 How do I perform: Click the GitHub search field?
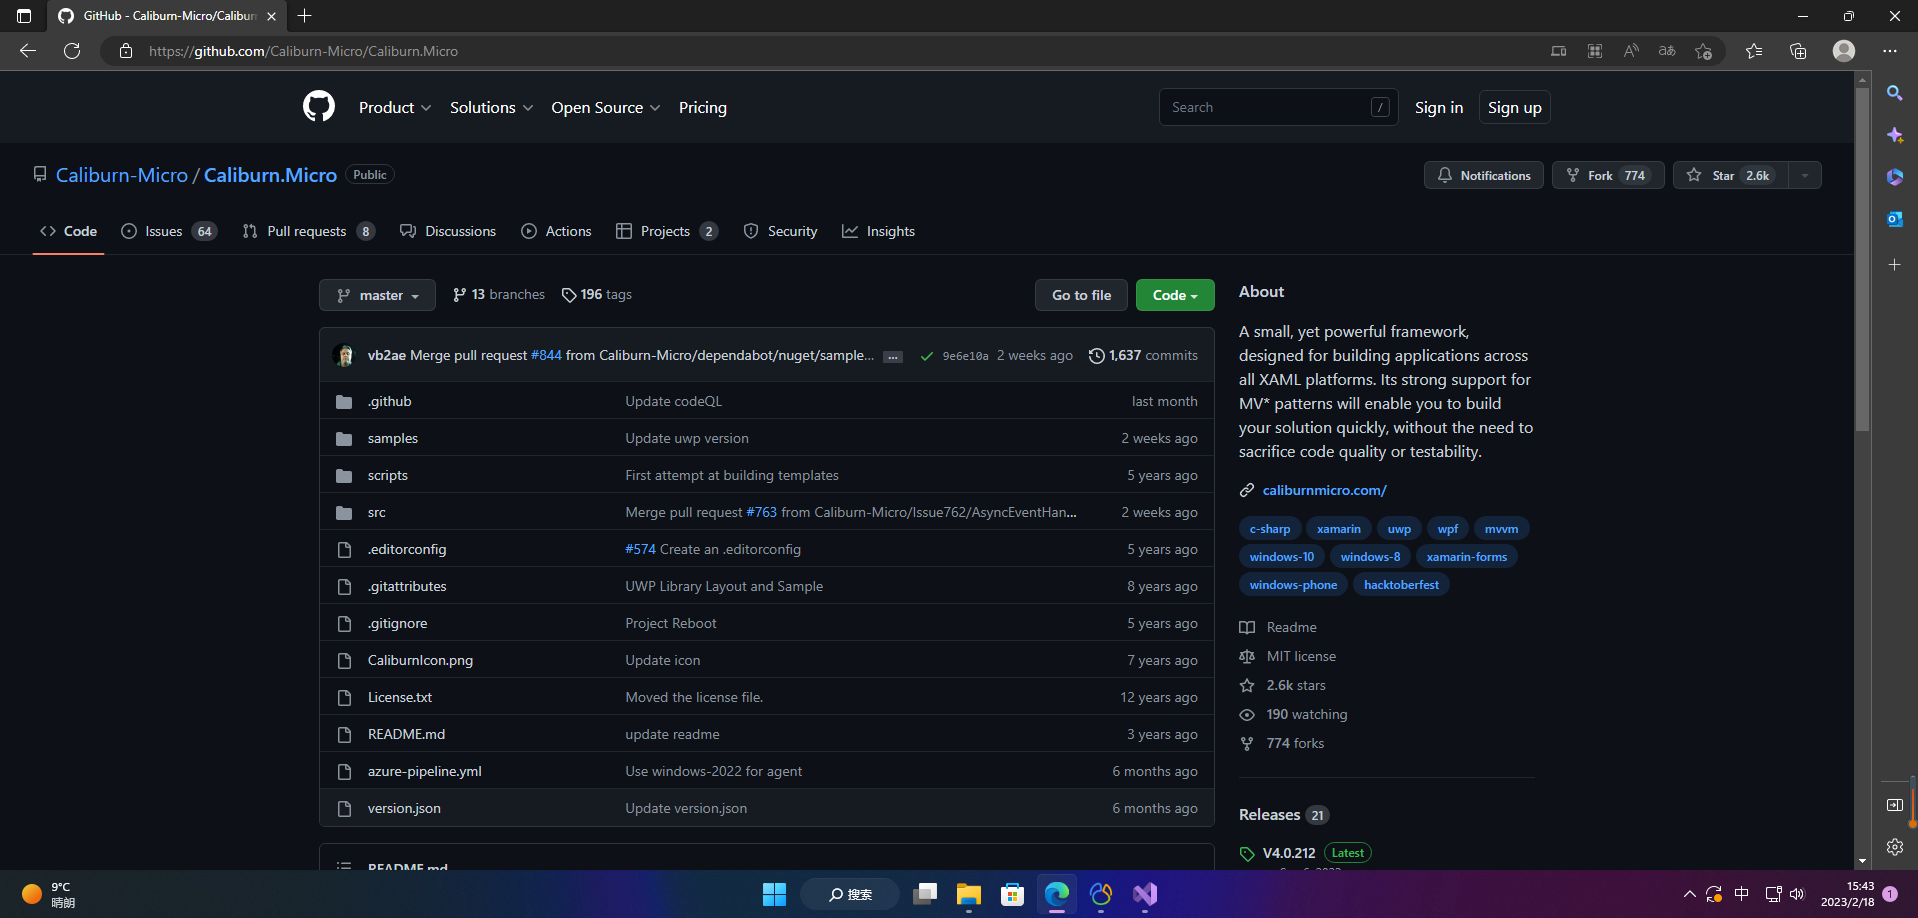(1279, 107)
